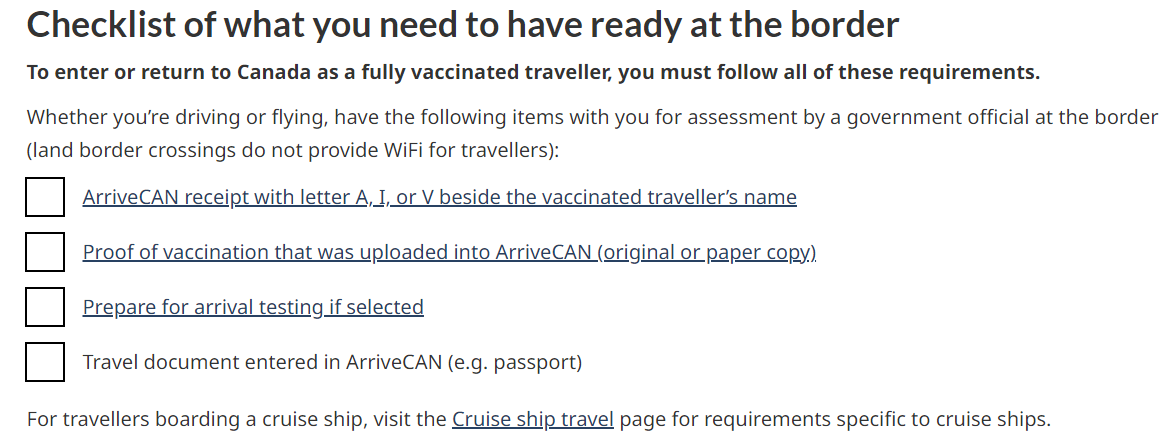Image resolution: width=1171 pixels, height=440 pixels.
Task: Click the word "Canada" in the bold sentence
Action: [272, 73]
